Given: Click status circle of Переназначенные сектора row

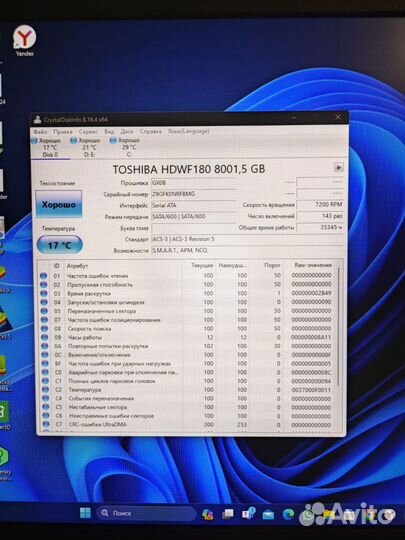Looking at the screenshot, I should (44, 311).
